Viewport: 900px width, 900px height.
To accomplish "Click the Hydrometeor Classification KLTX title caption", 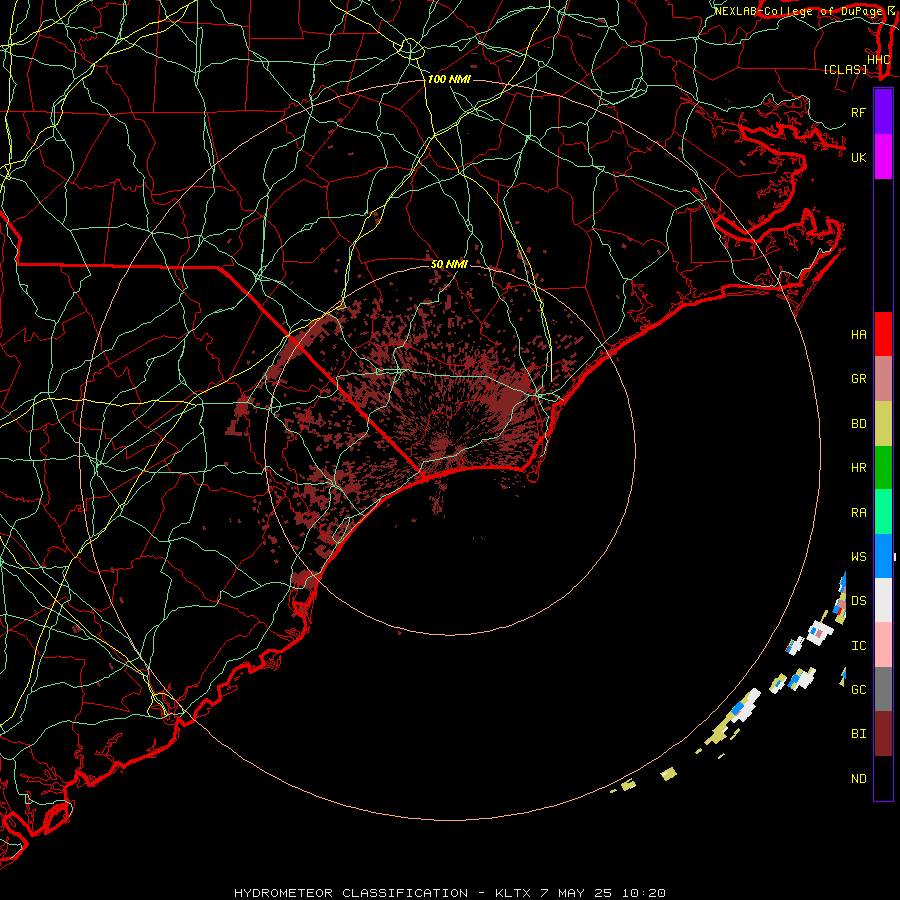I will point(450,893).
